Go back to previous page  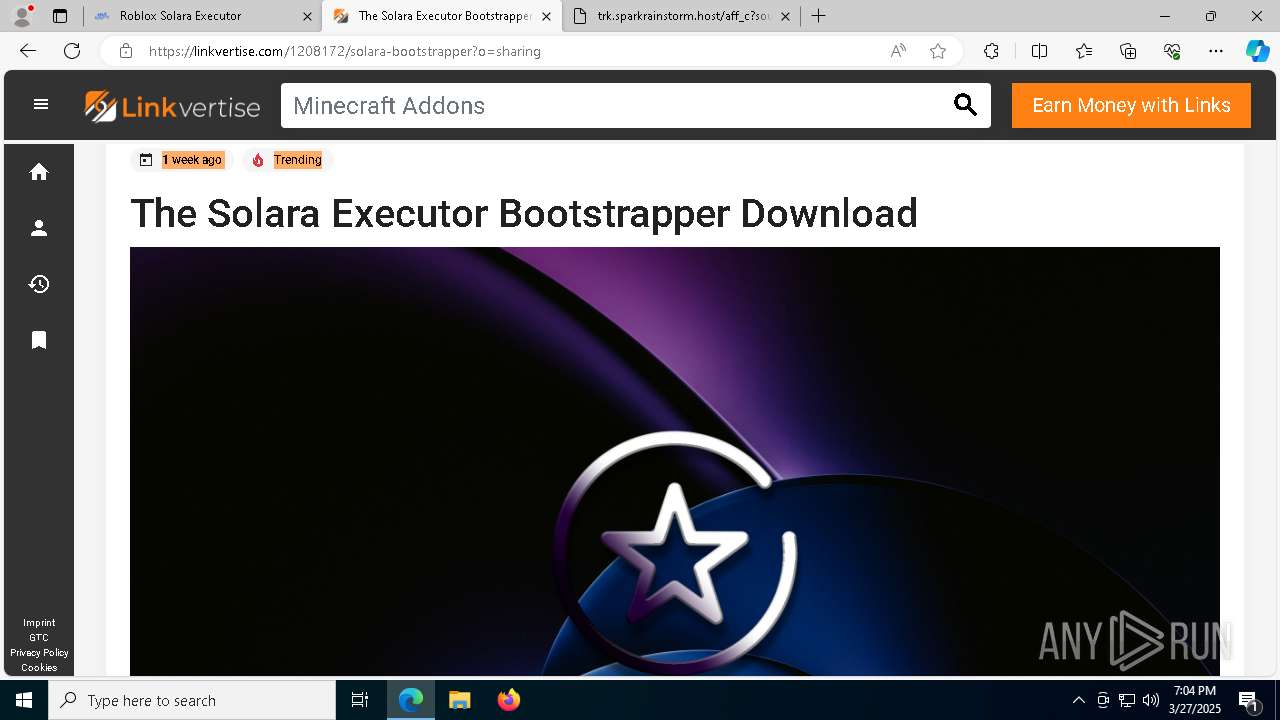tap(28, 51)
